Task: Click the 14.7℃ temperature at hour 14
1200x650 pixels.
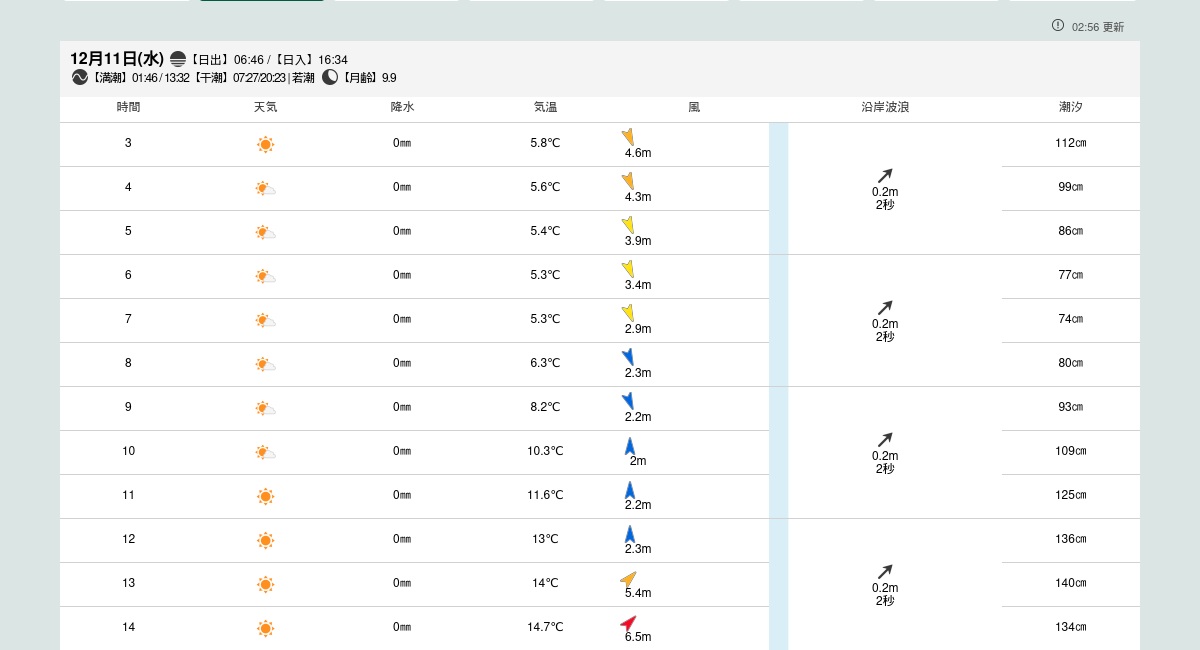Action: tap(545, 627)
